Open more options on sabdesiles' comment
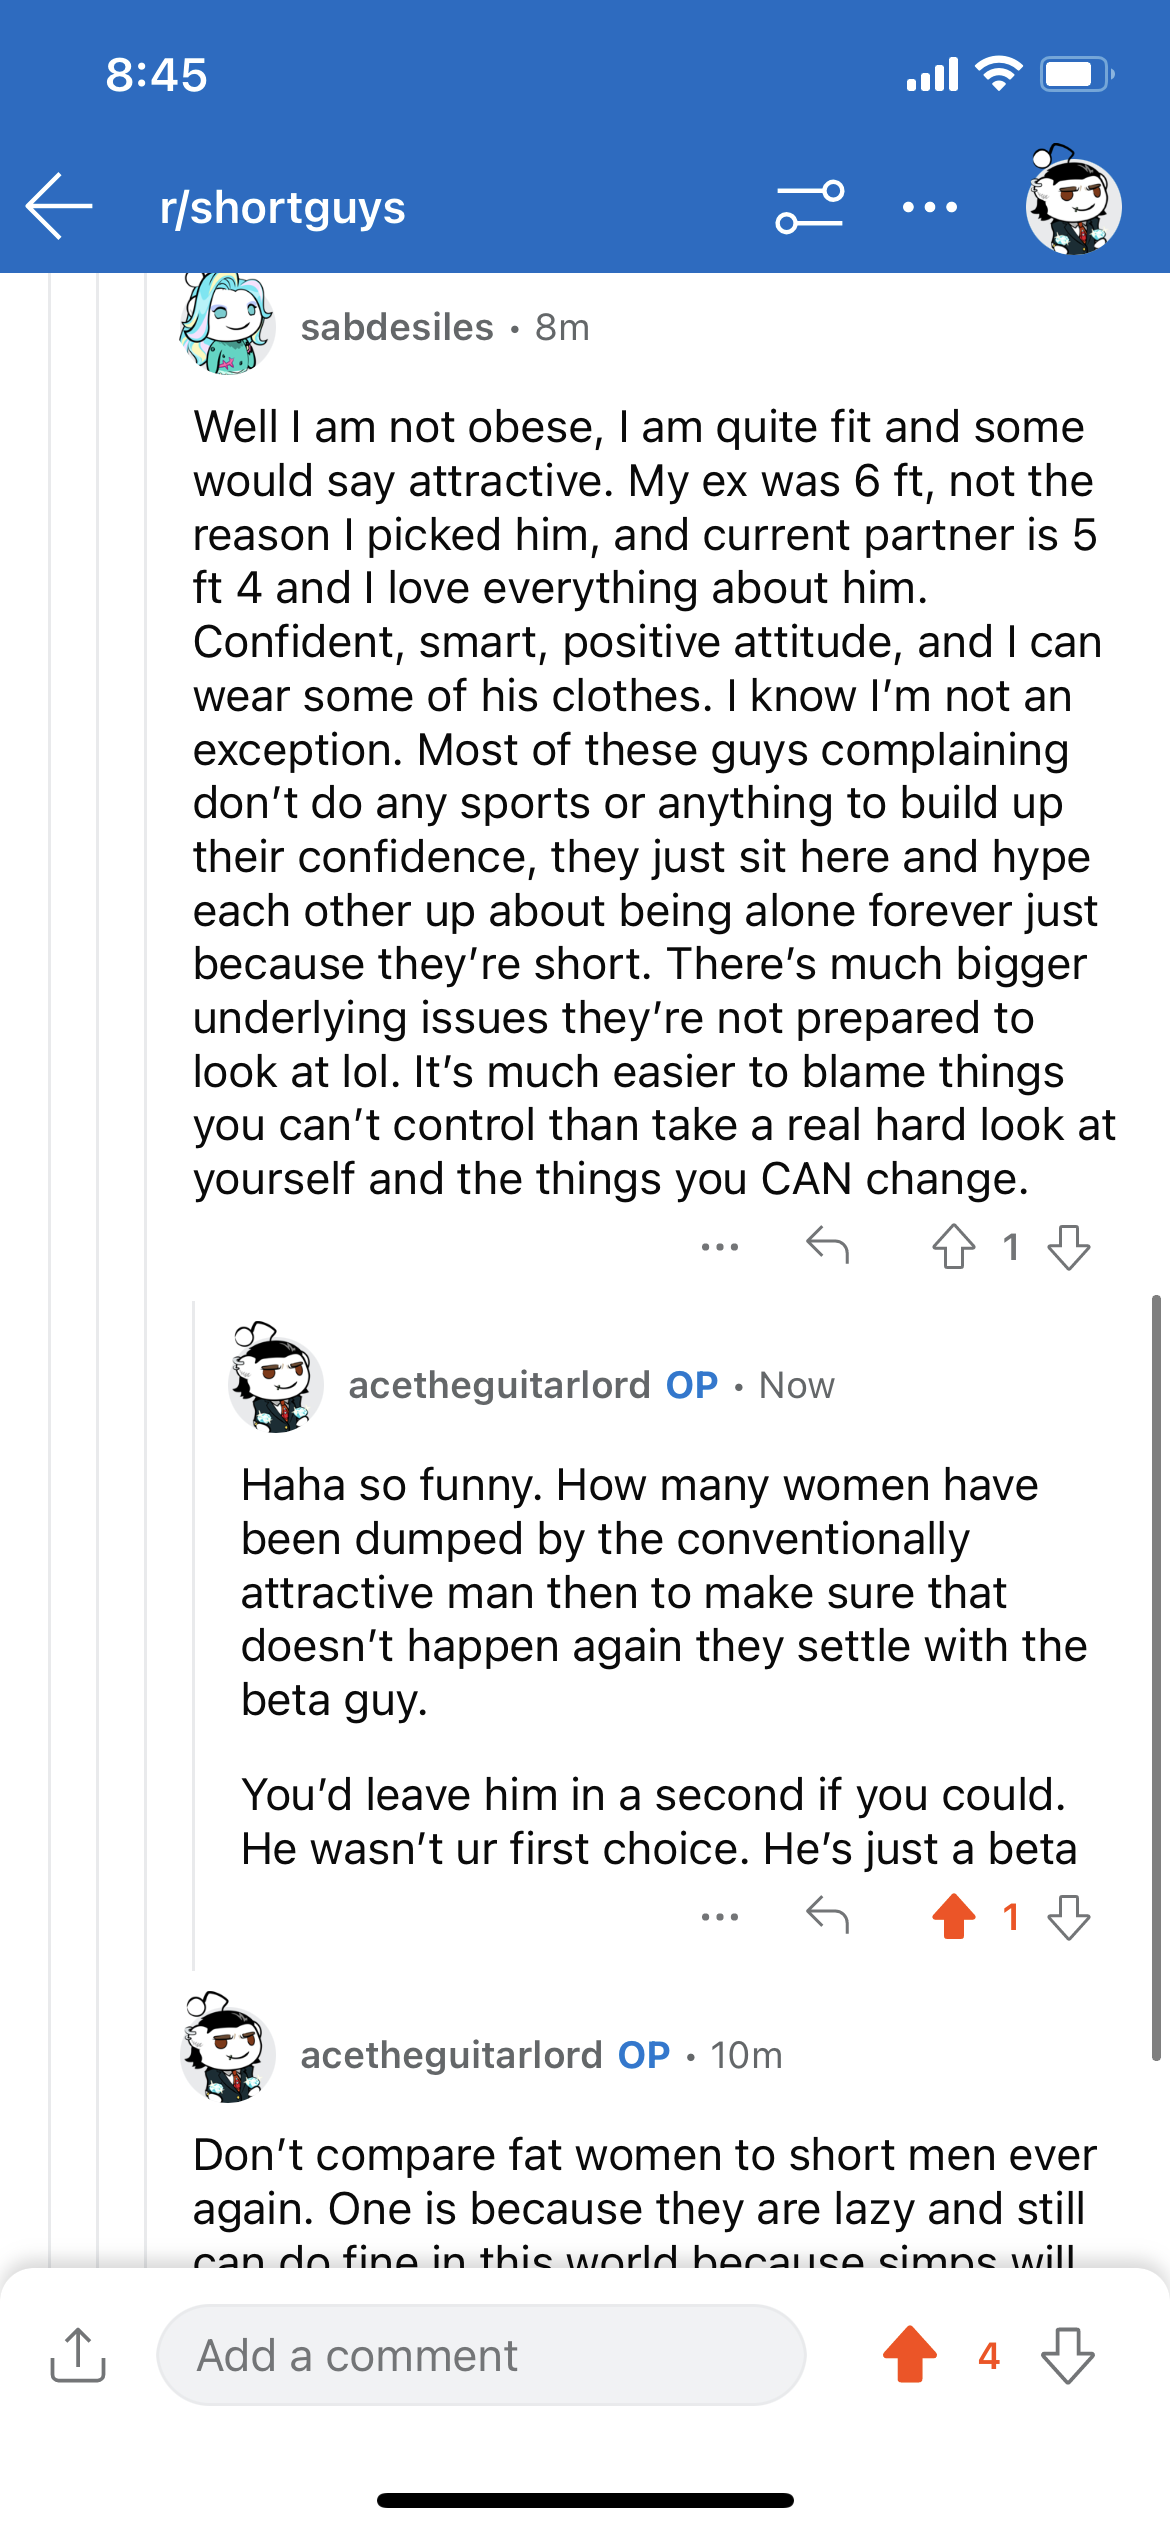Viewport: 1170px width, 2532px height. pyautogui.click(x=720, y=1247)
